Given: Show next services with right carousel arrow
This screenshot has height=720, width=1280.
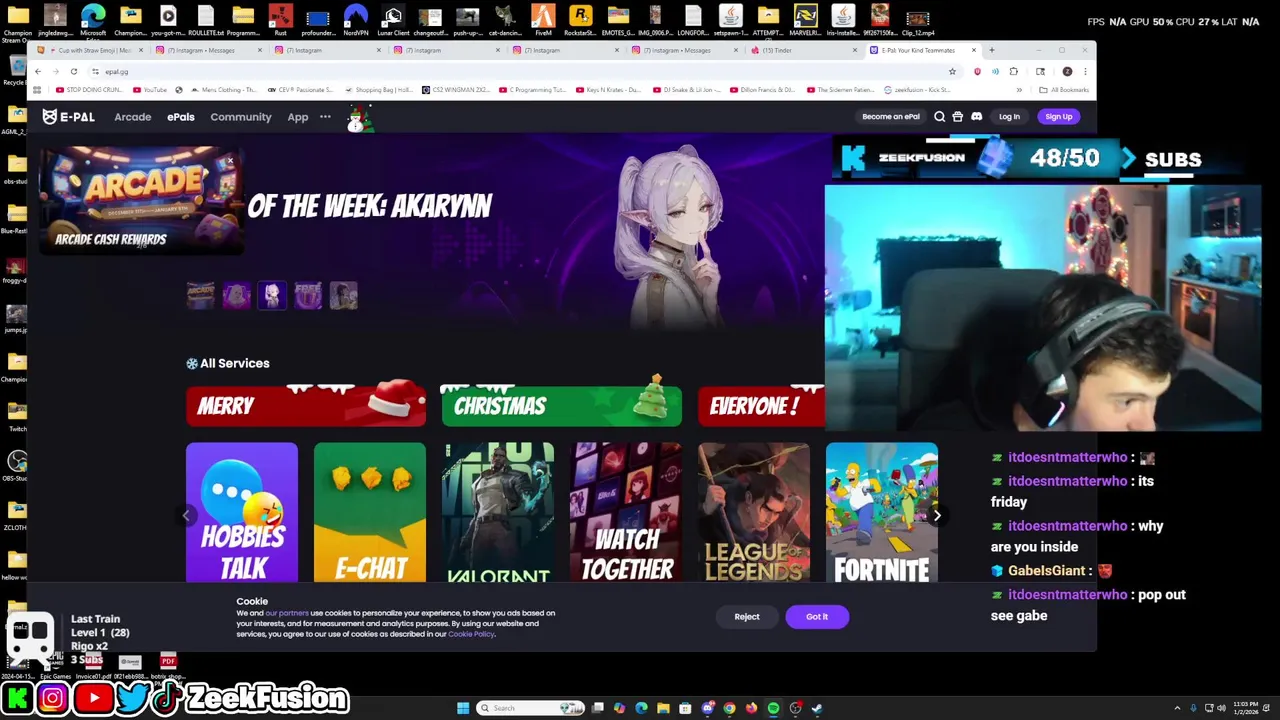Looking at the screenshot, I should [937, 516].
